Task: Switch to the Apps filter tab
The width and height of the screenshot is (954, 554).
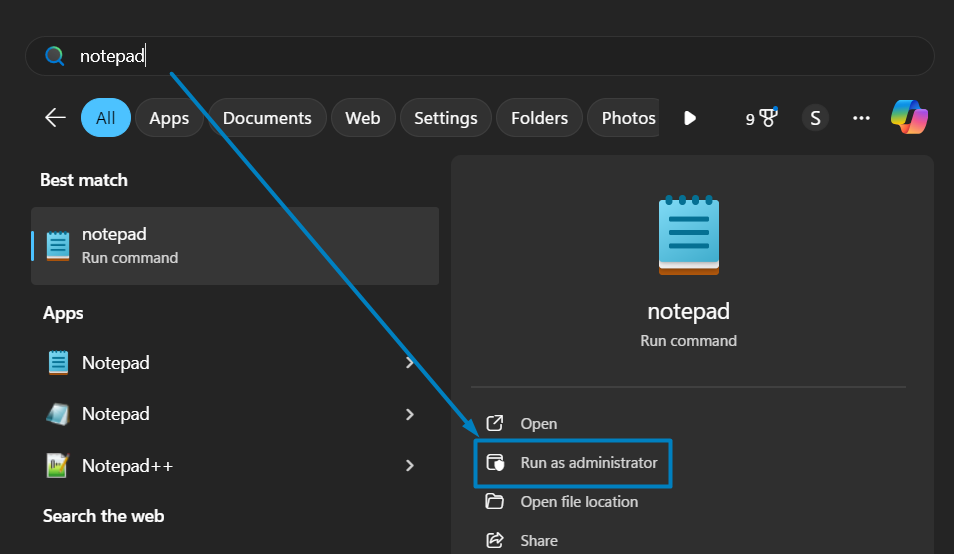Action: [169, 117]
